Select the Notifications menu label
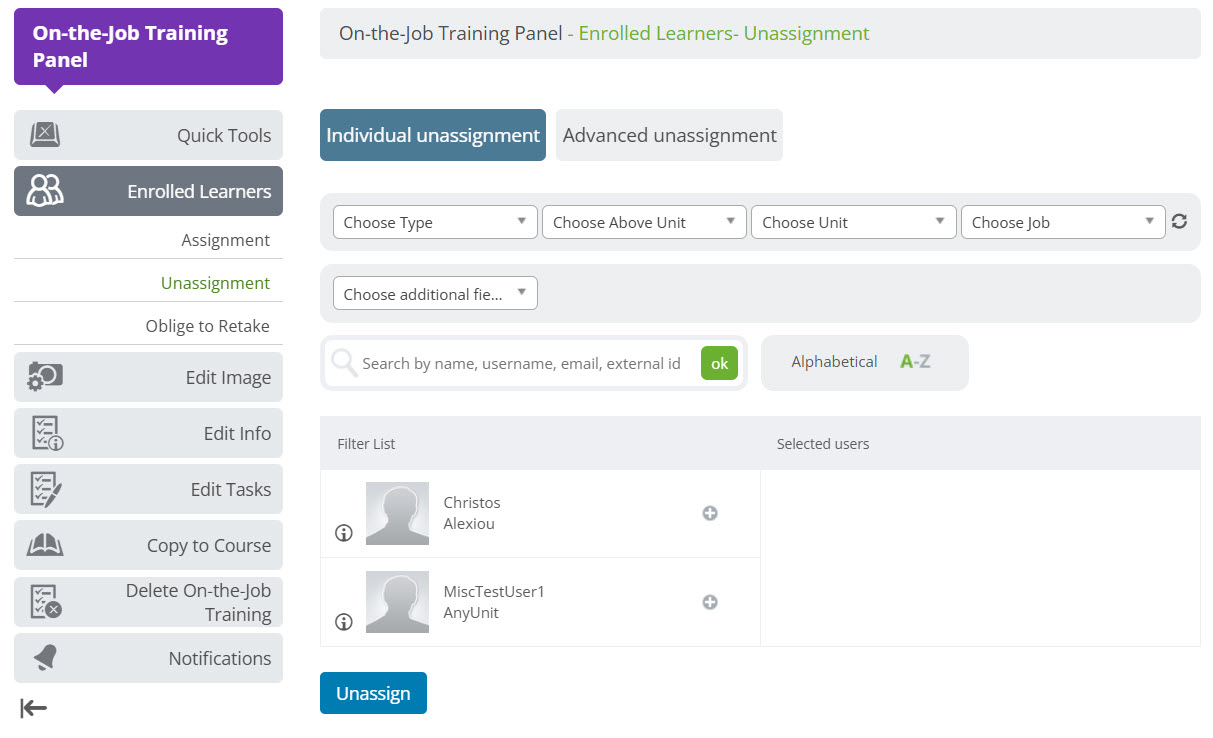1213x738 pixels. tap(220, 658)
